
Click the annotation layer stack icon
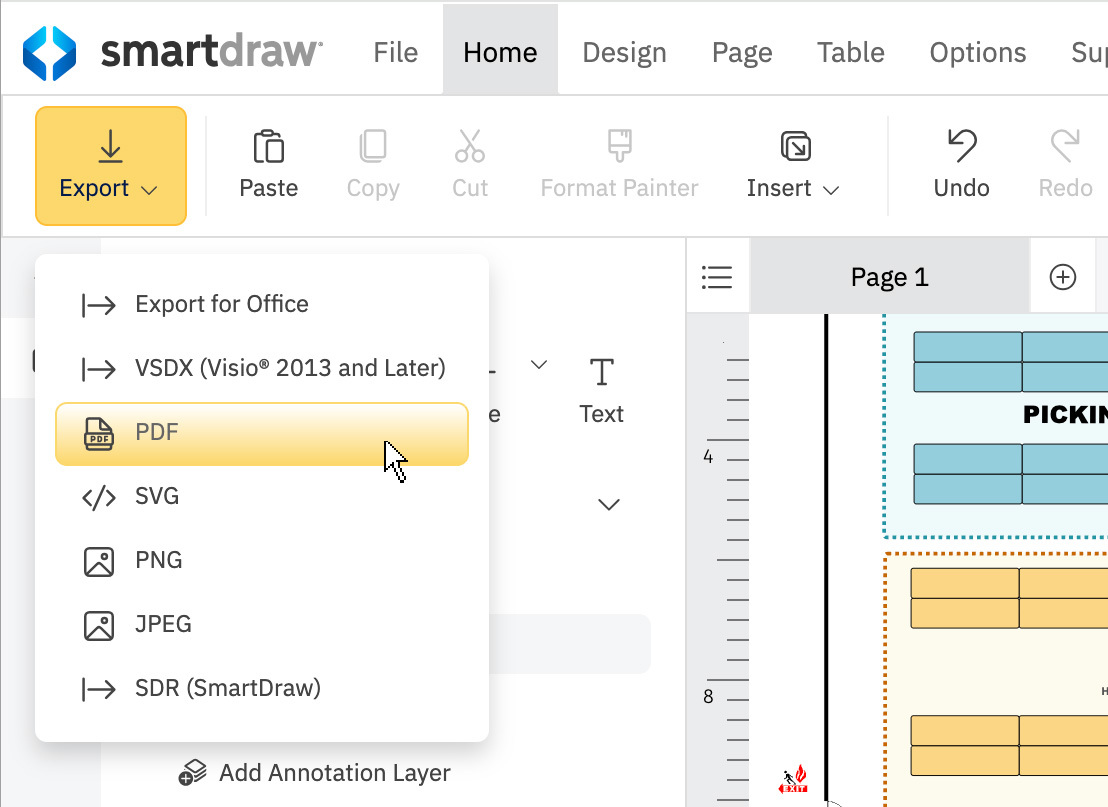point(192,772)
